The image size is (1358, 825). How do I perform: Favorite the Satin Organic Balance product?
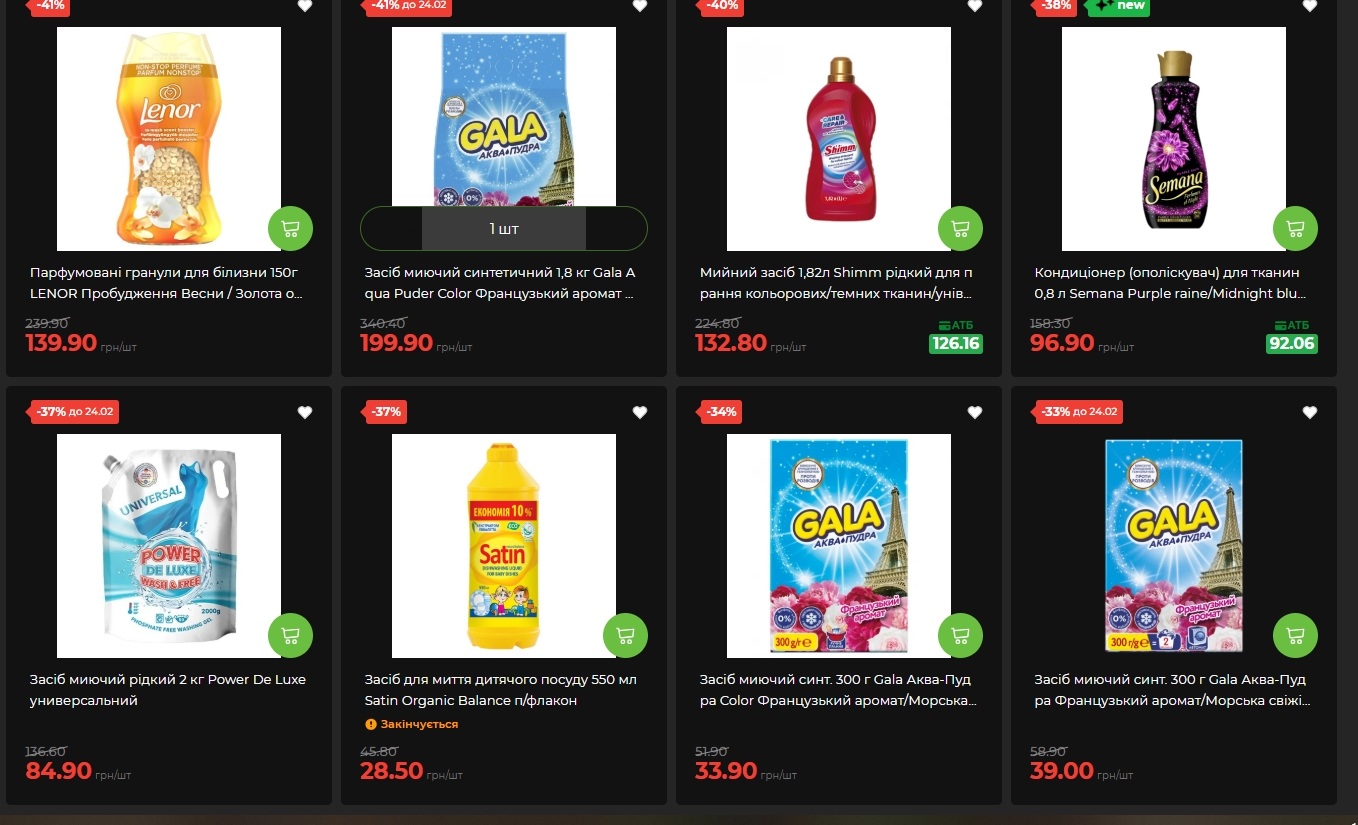tap(640, 412)
